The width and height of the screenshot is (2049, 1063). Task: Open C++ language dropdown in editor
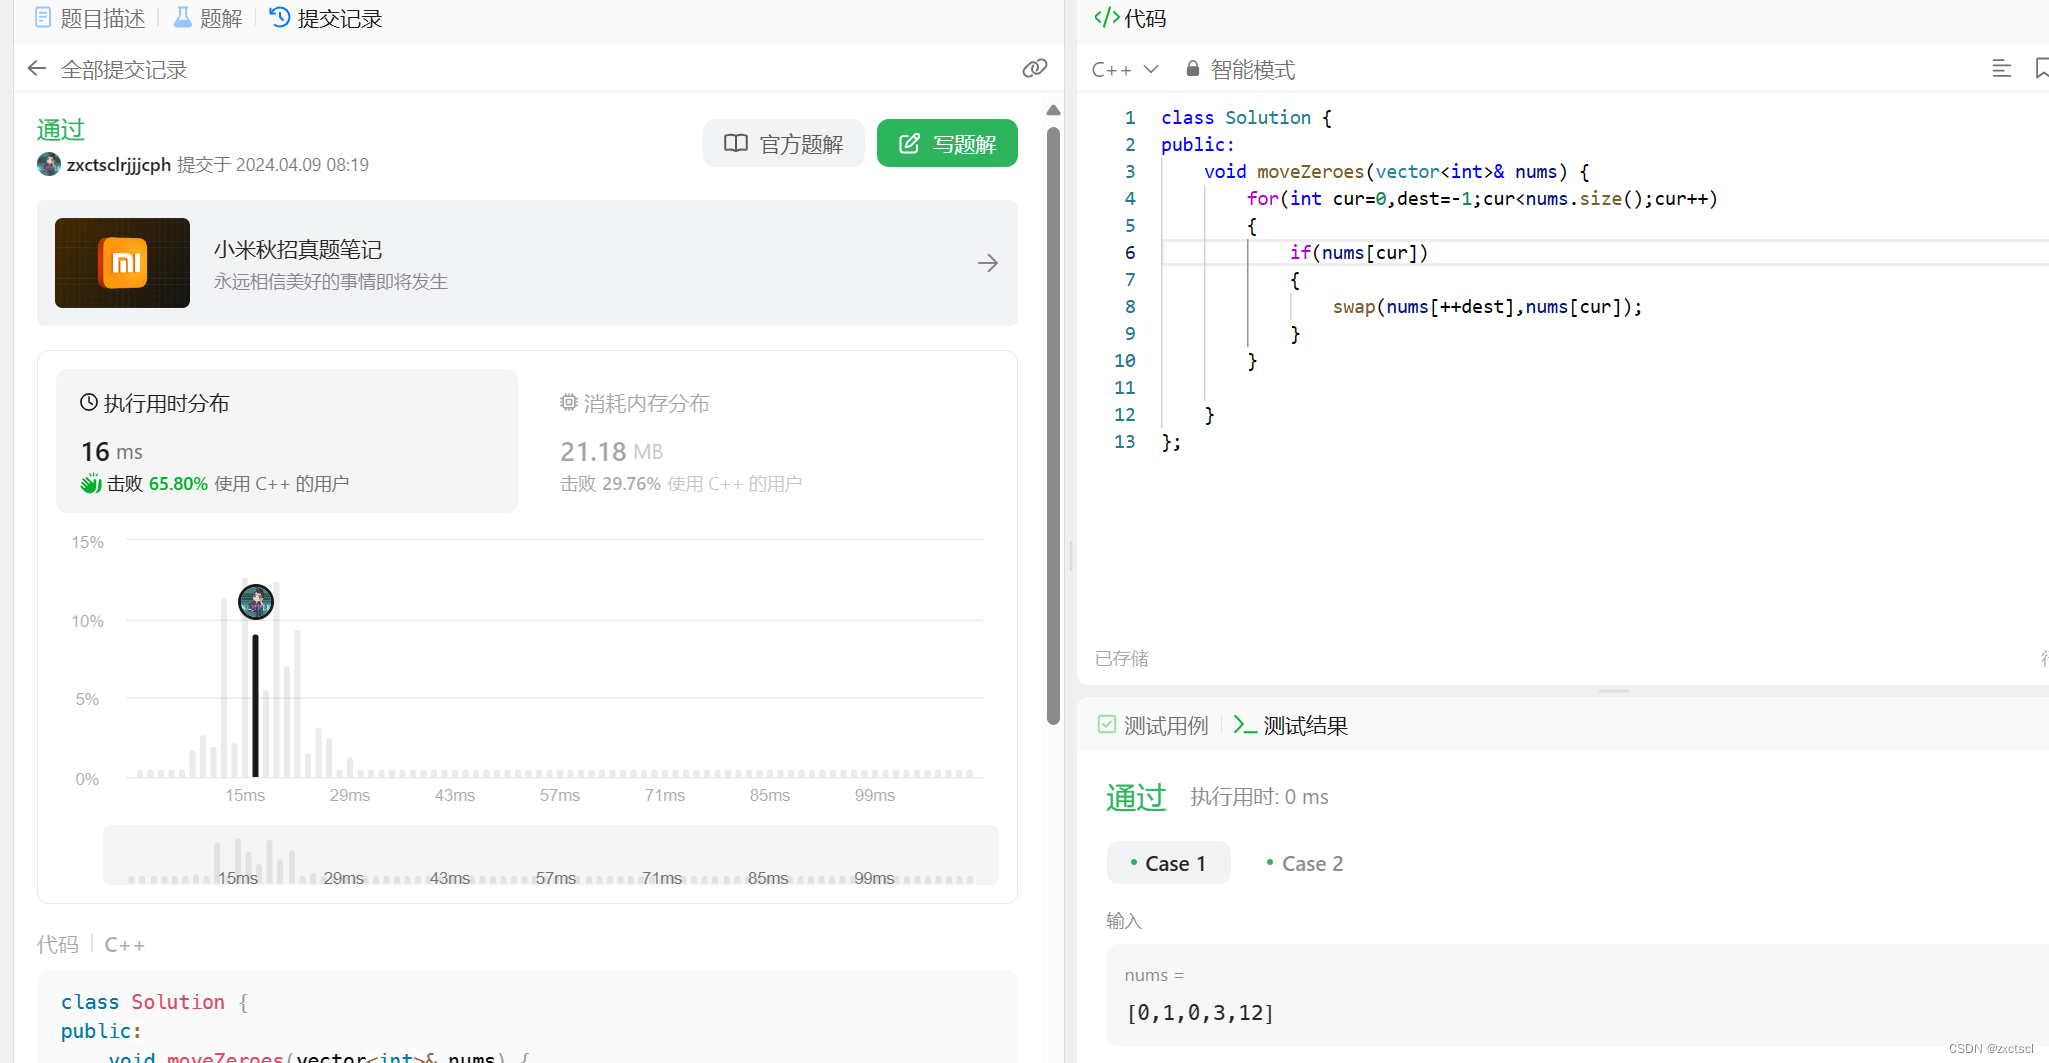click(1125, 69)
